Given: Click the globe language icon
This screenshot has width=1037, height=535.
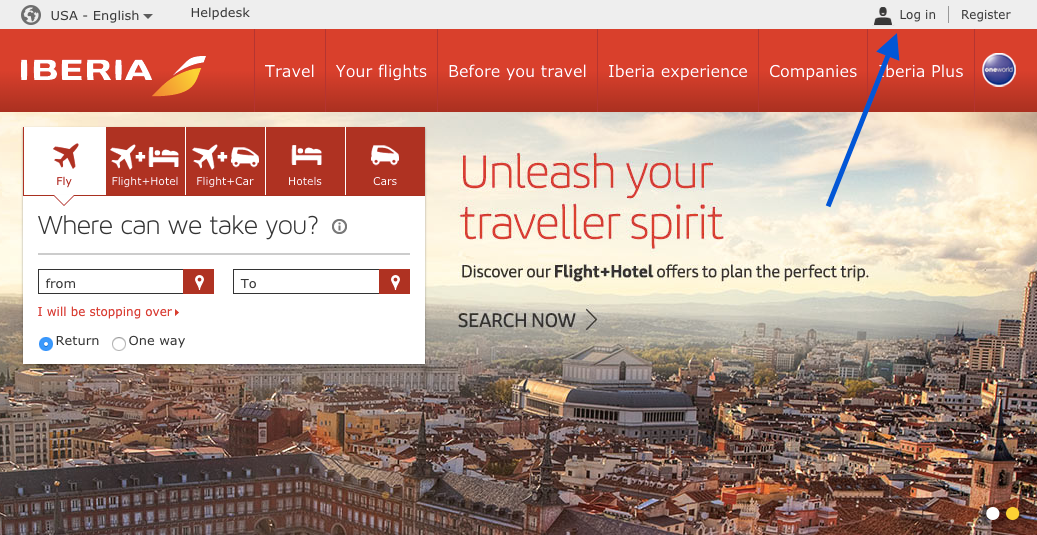Looking at the screenshot, I should point(31,15).
